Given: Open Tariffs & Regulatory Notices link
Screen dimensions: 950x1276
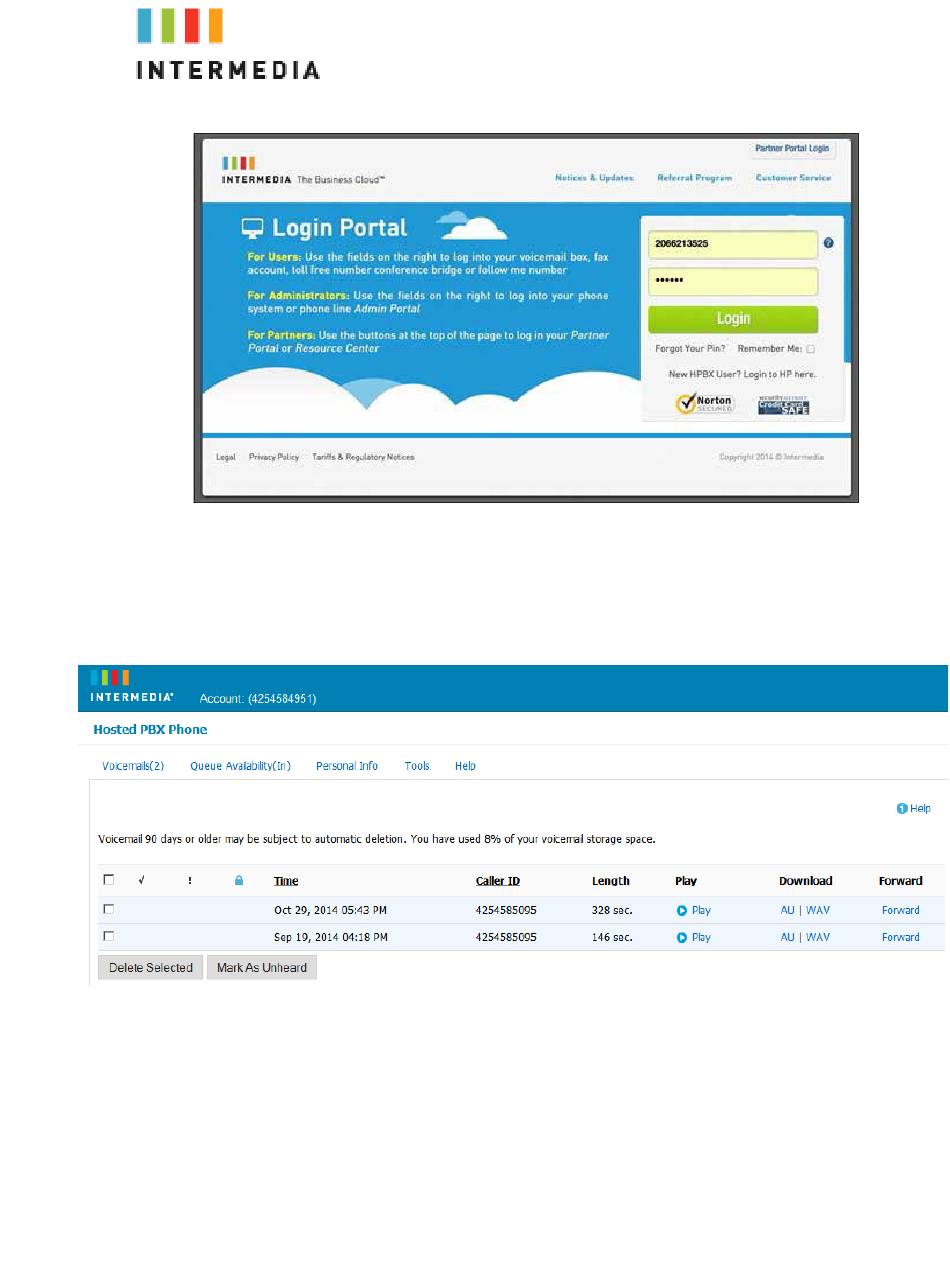Looking at the screenshot, I should pyautogui.click(x=363, y=457).
